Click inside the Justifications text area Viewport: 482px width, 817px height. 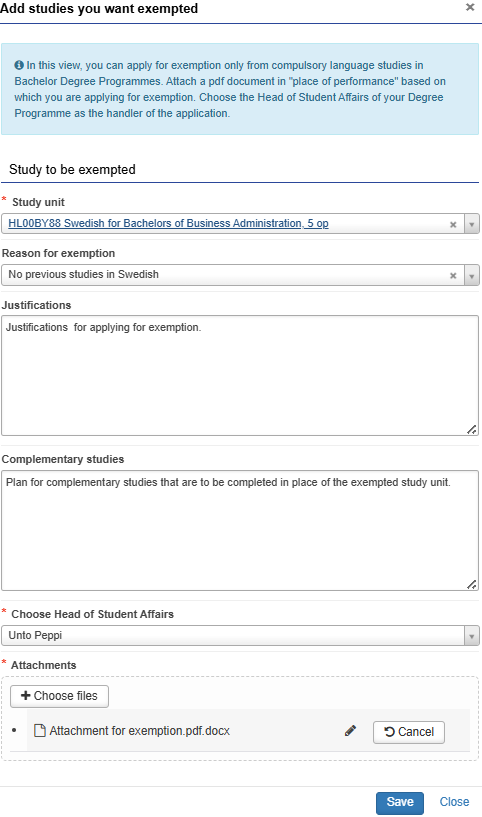[x=240, y=375]
